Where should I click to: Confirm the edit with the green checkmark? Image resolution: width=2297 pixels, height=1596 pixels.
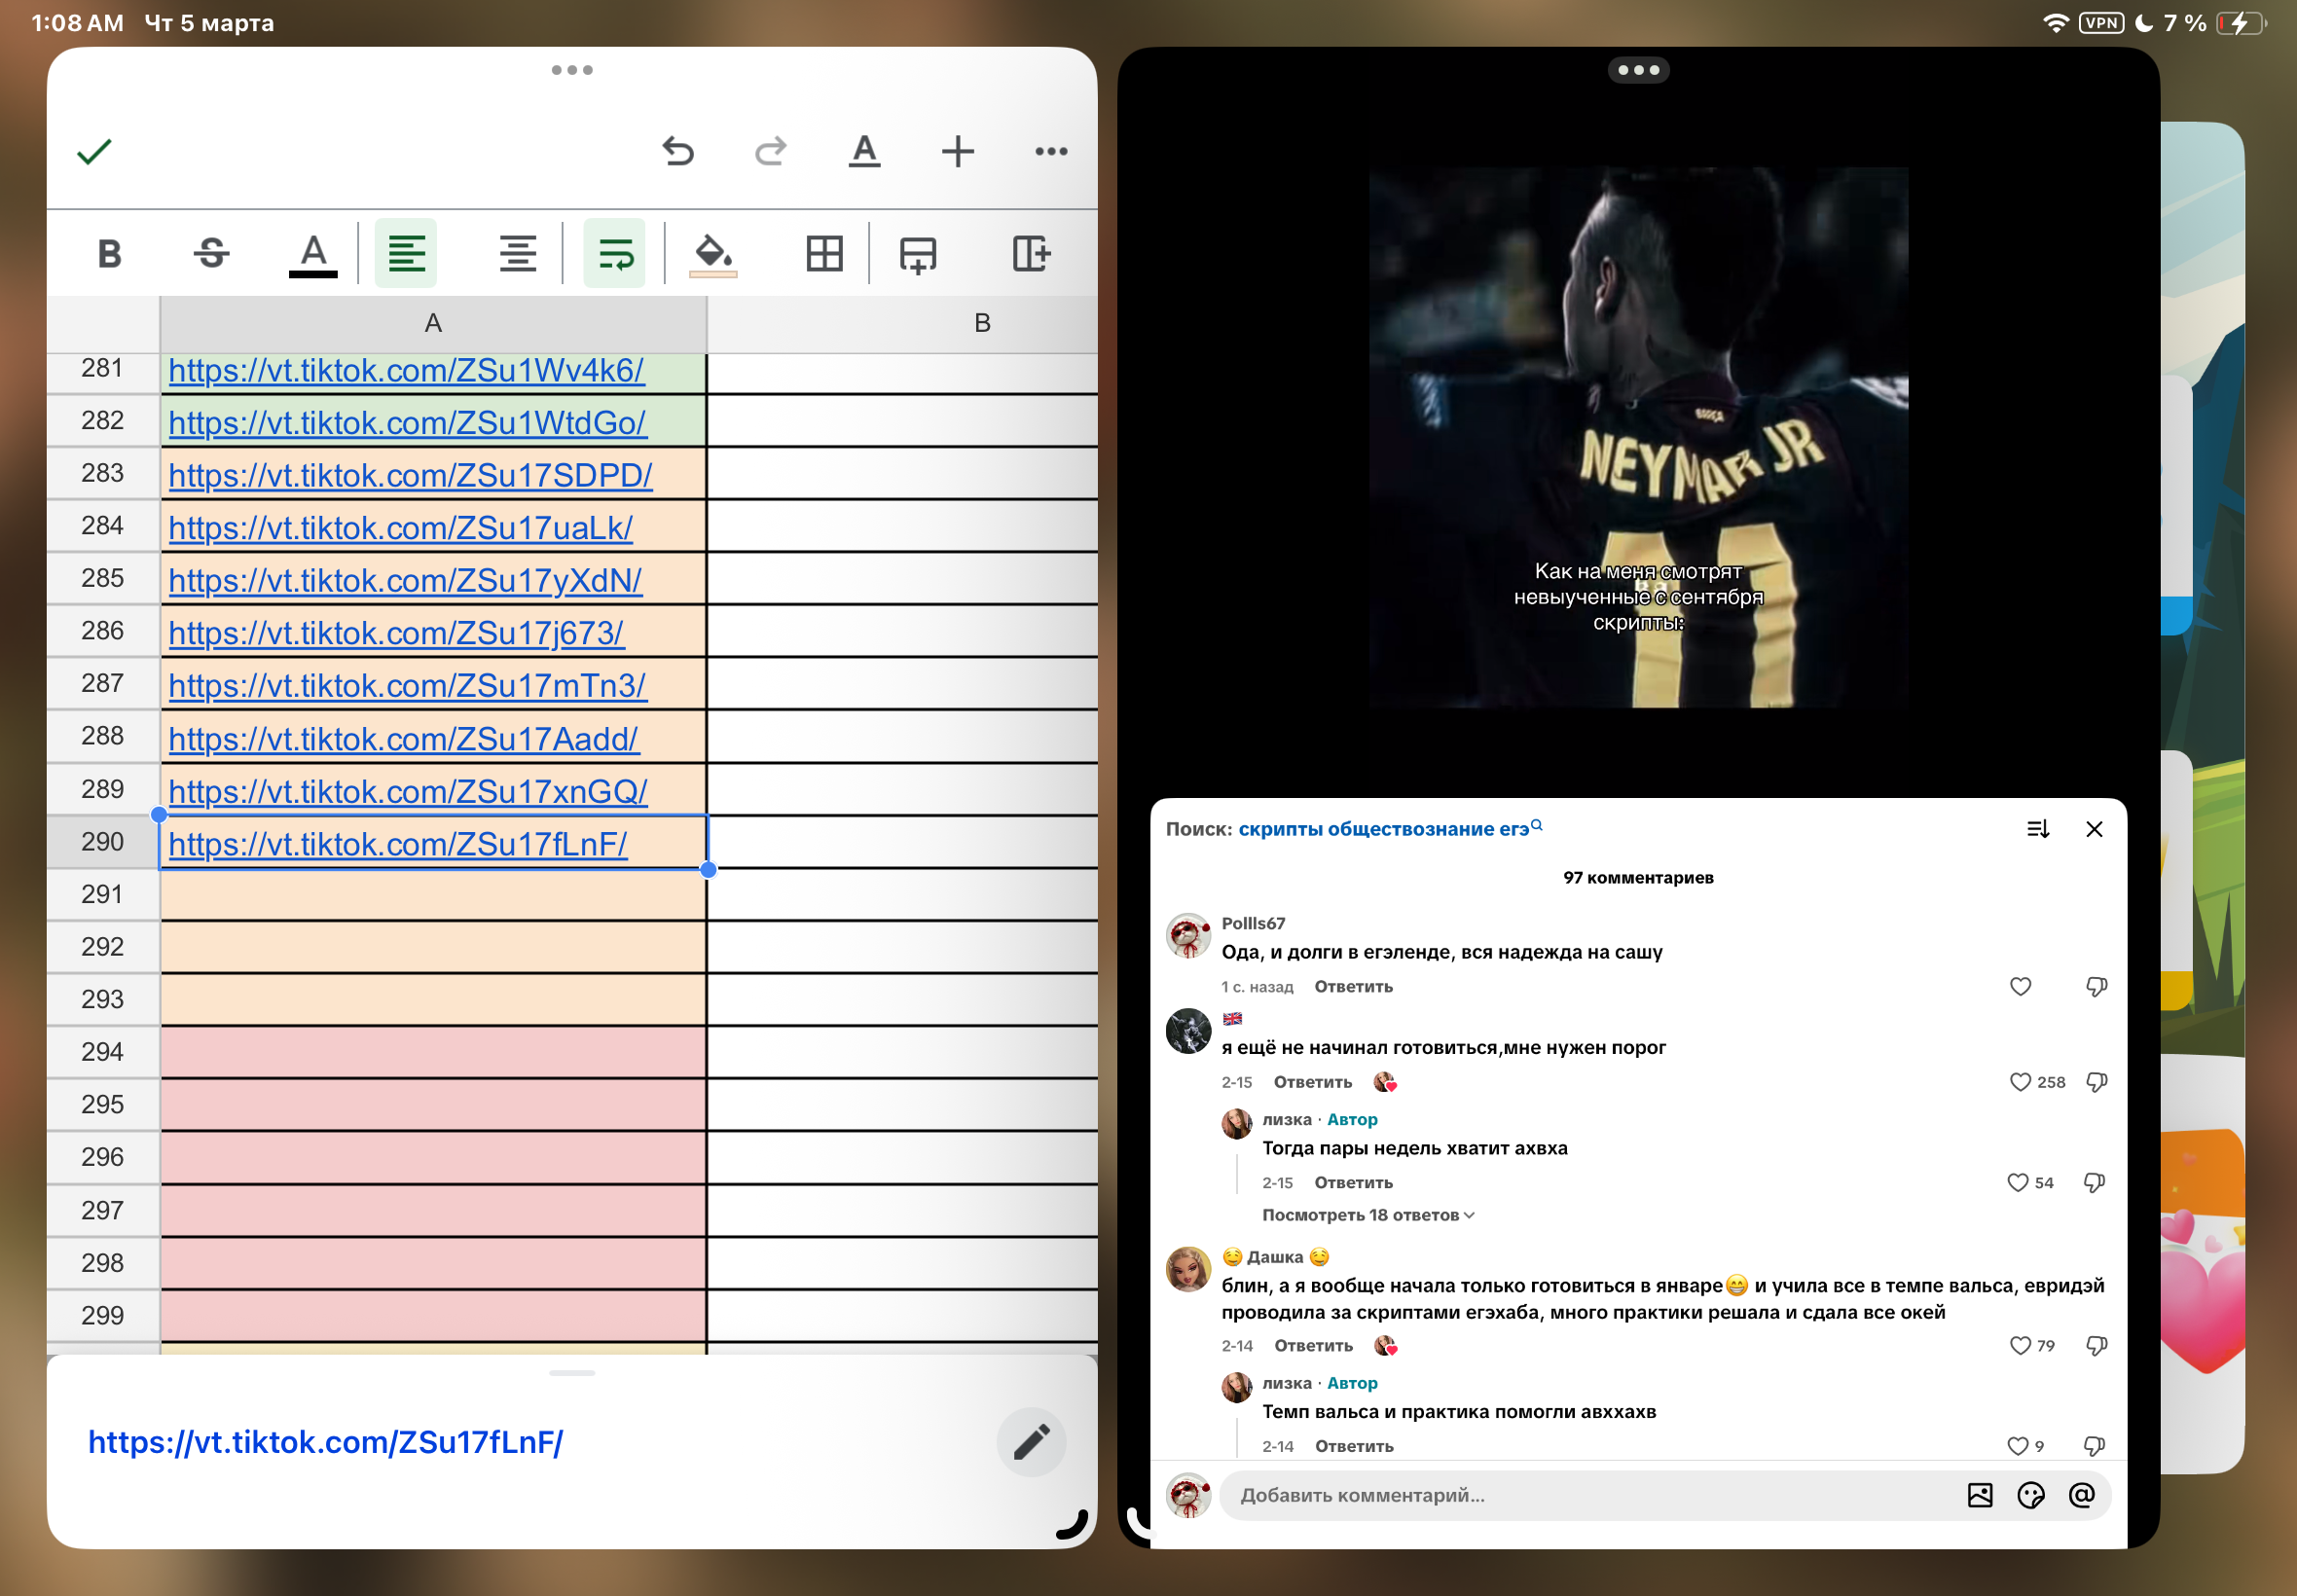[94, 152]
